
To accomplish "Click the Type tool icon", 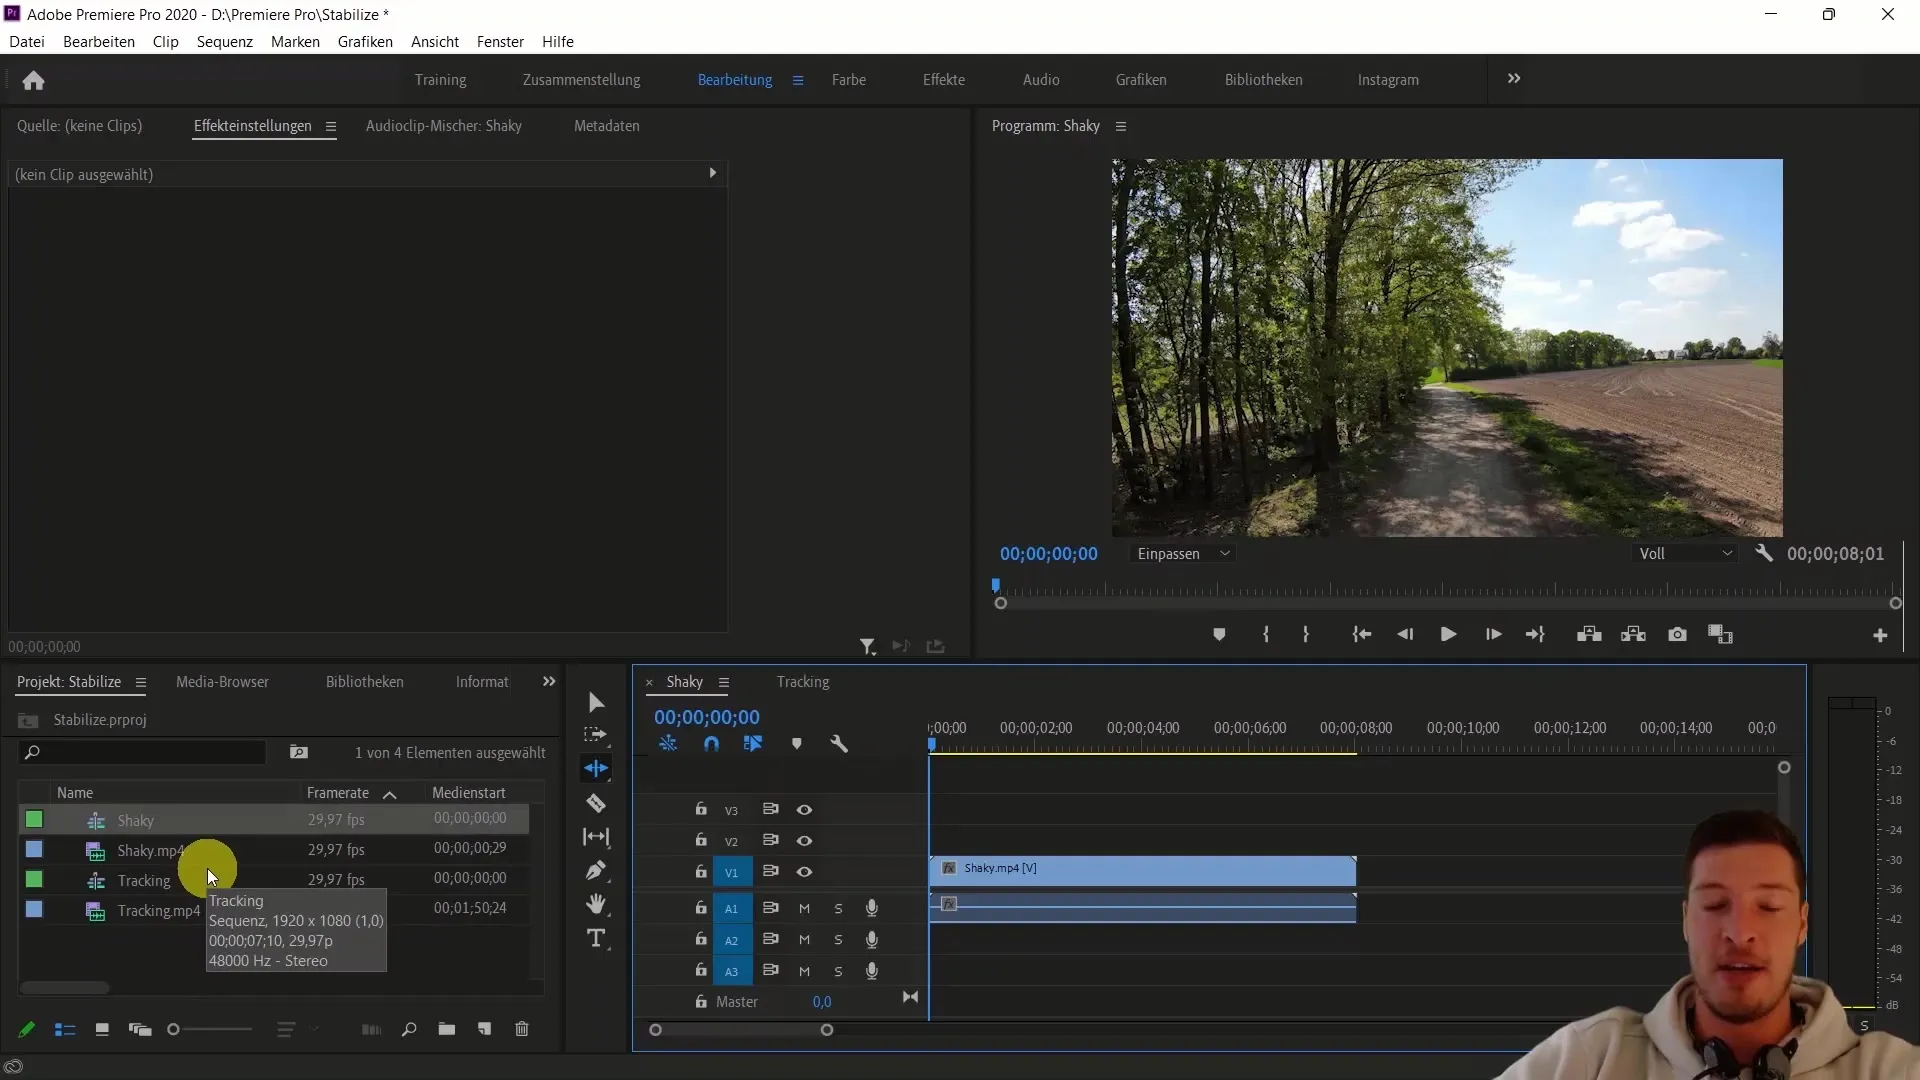I will pyautogui.click(x=597, y=938).
